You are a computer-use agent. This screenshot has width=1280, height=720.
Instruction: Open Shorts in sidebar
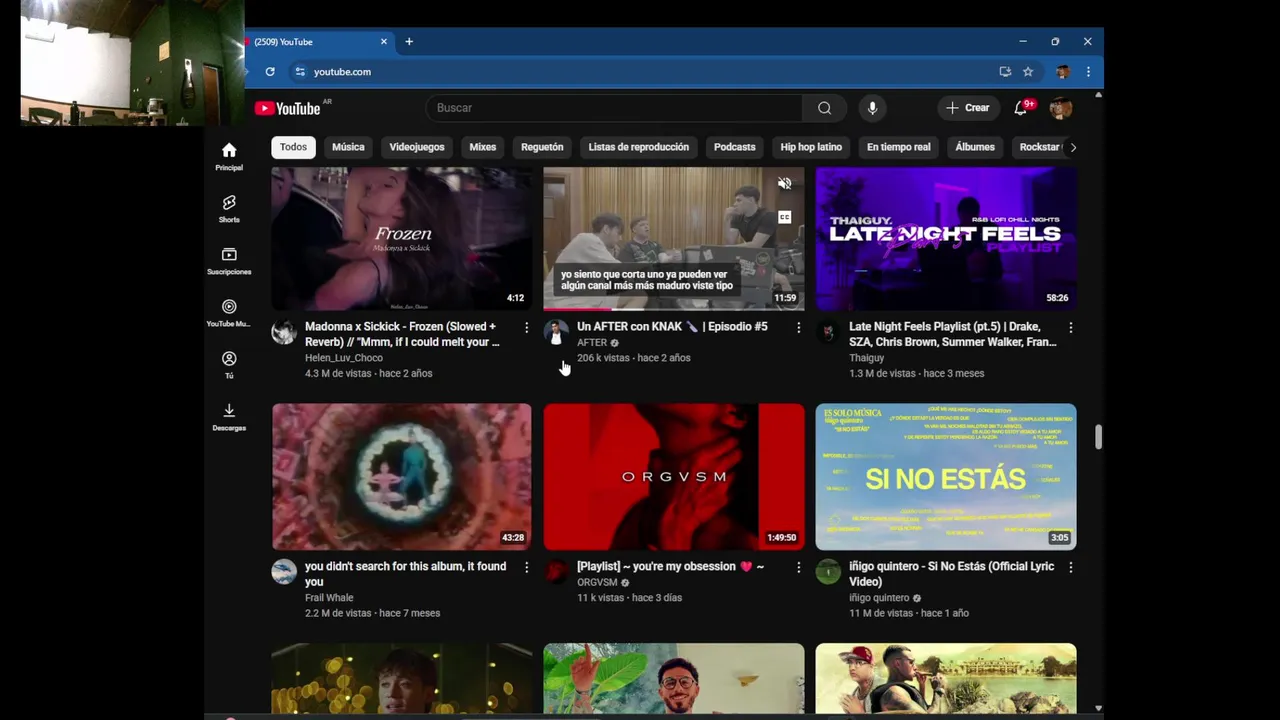[x=229, y=209]
